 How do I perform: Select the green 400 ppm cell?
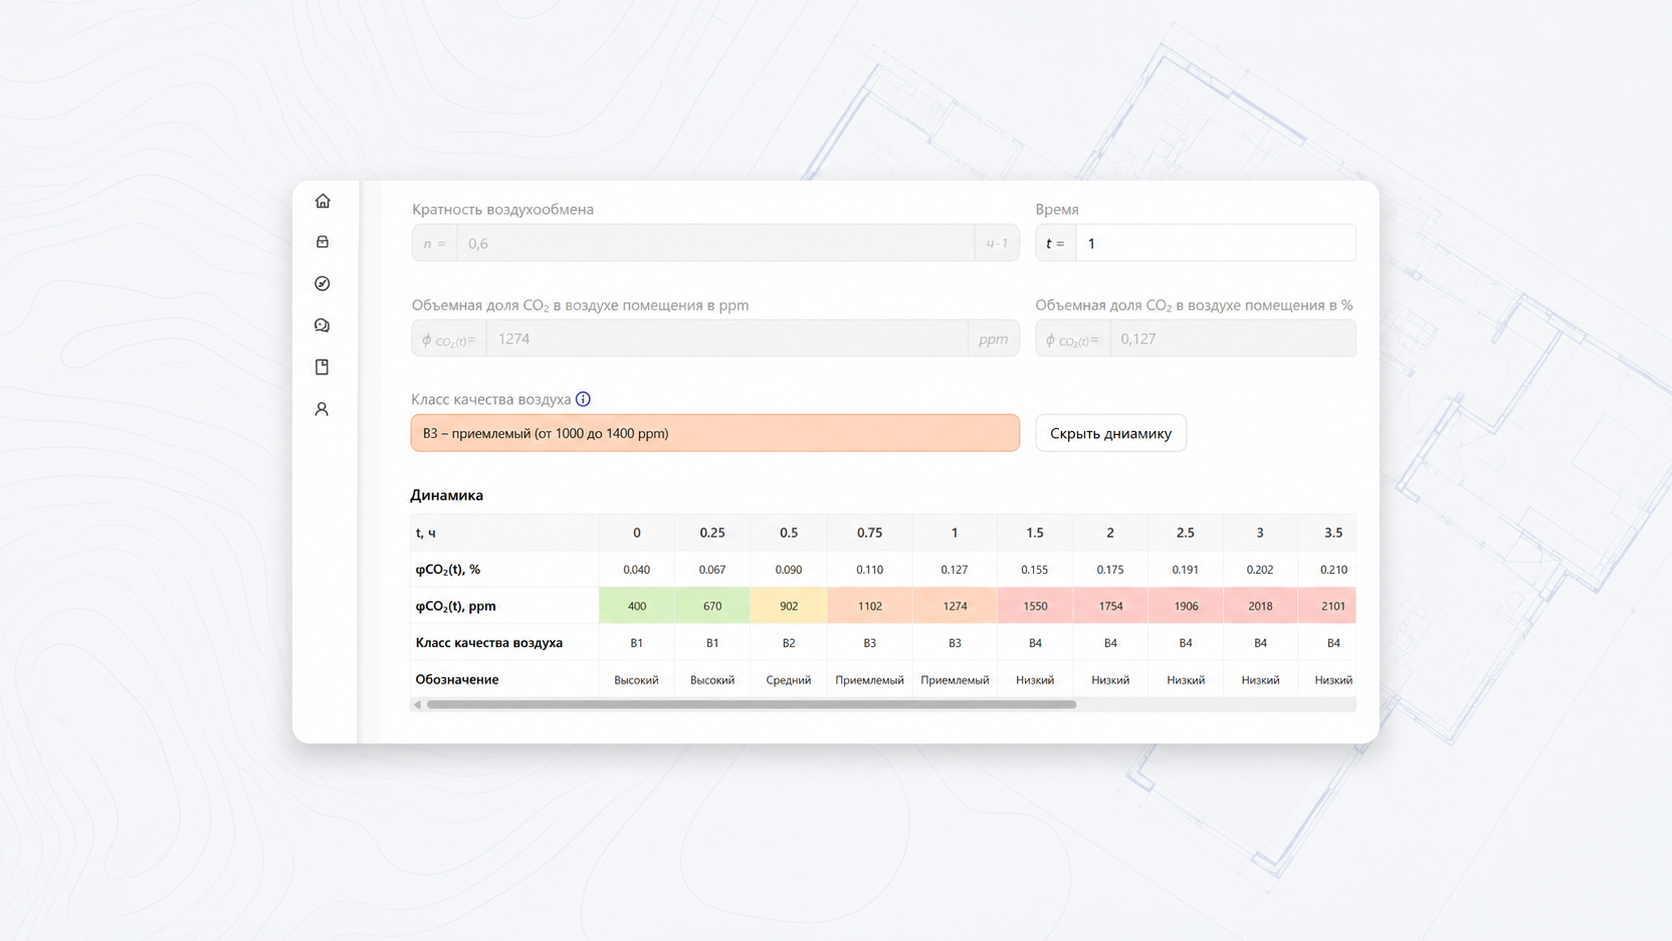[x=636, y=606]
